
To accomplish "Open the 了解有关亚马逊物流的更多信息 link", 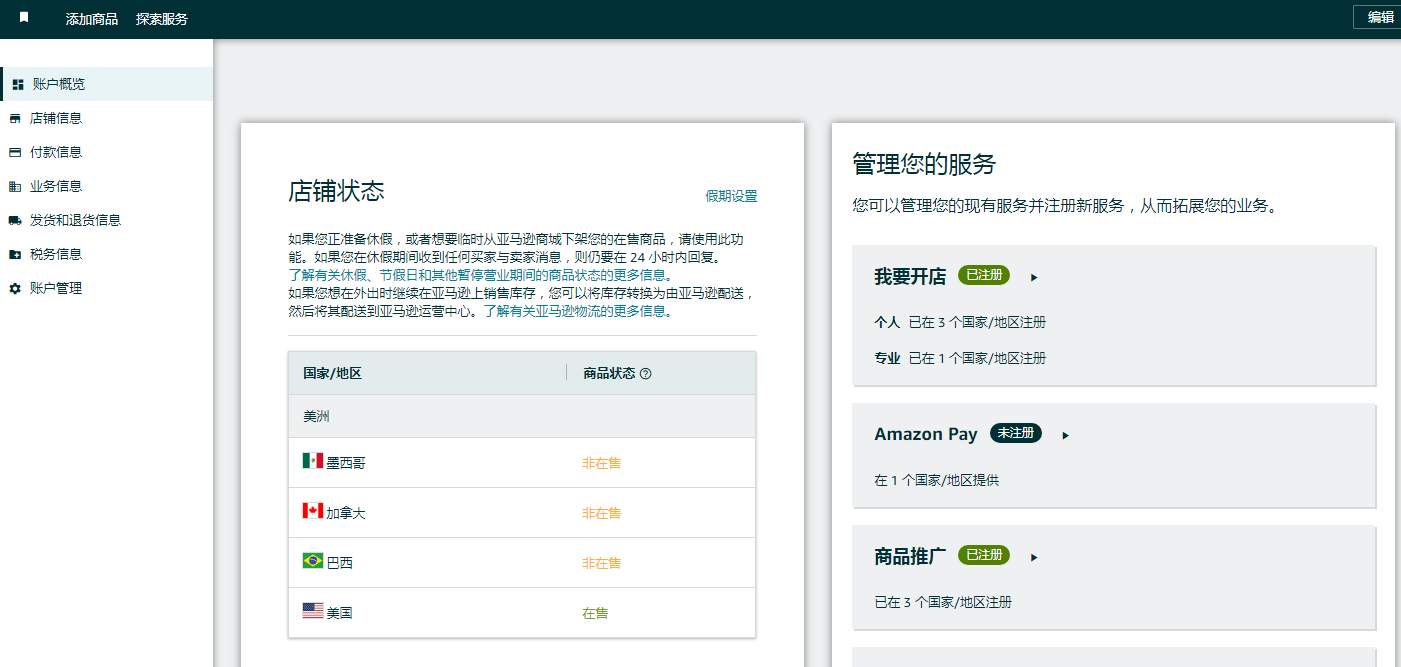I will pos(578,311).
